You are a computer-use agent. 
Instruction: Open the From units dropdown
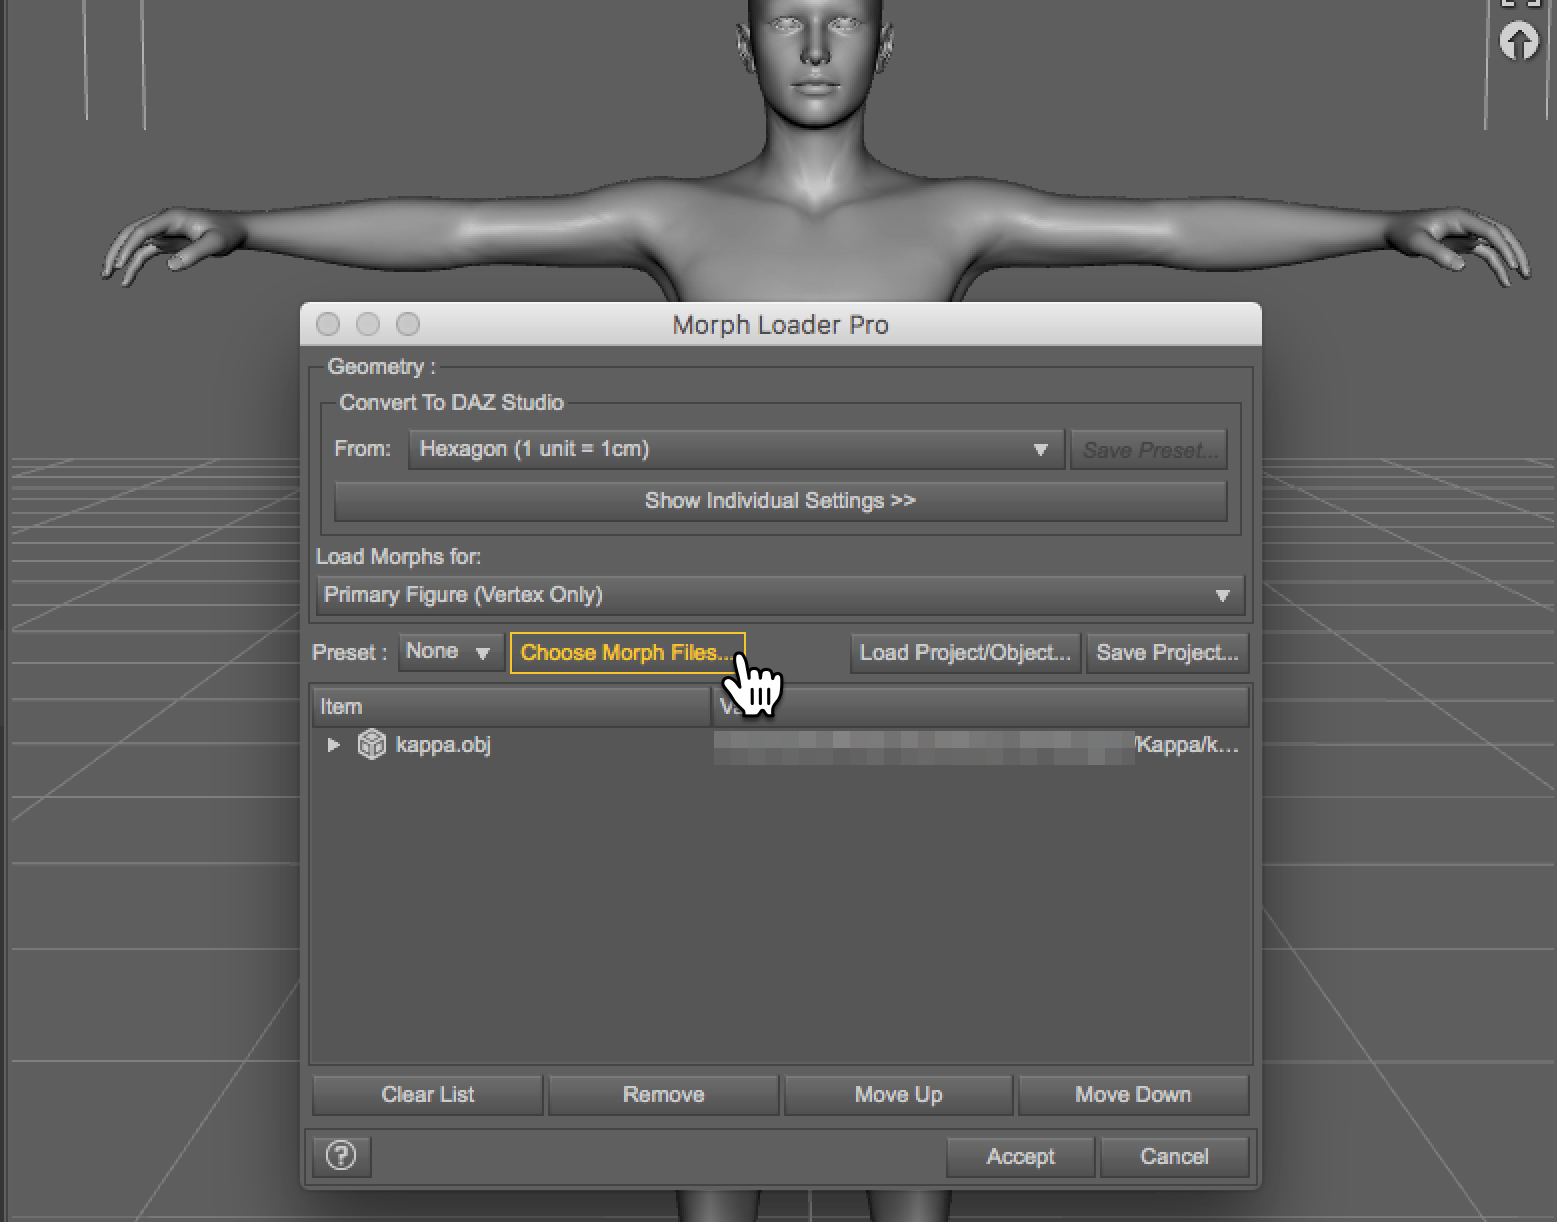point(735,450)
